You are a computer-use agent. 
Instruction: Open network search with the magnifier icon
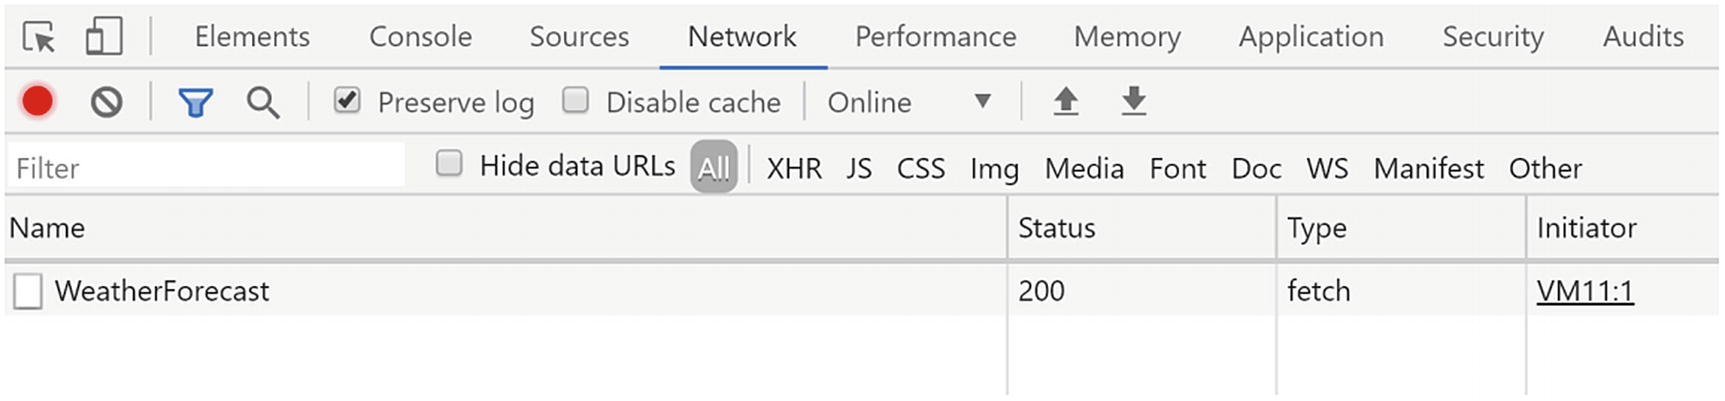tap(263, 102)
